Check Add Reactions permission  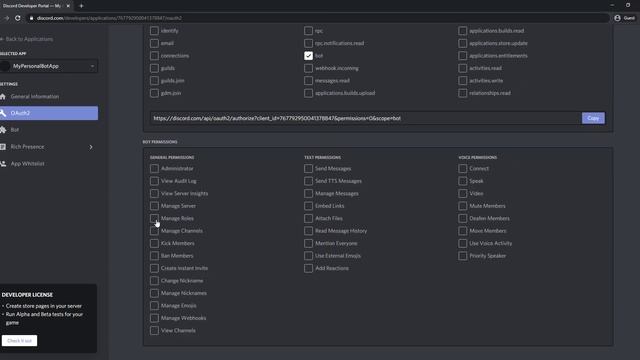tap(309, 268)
